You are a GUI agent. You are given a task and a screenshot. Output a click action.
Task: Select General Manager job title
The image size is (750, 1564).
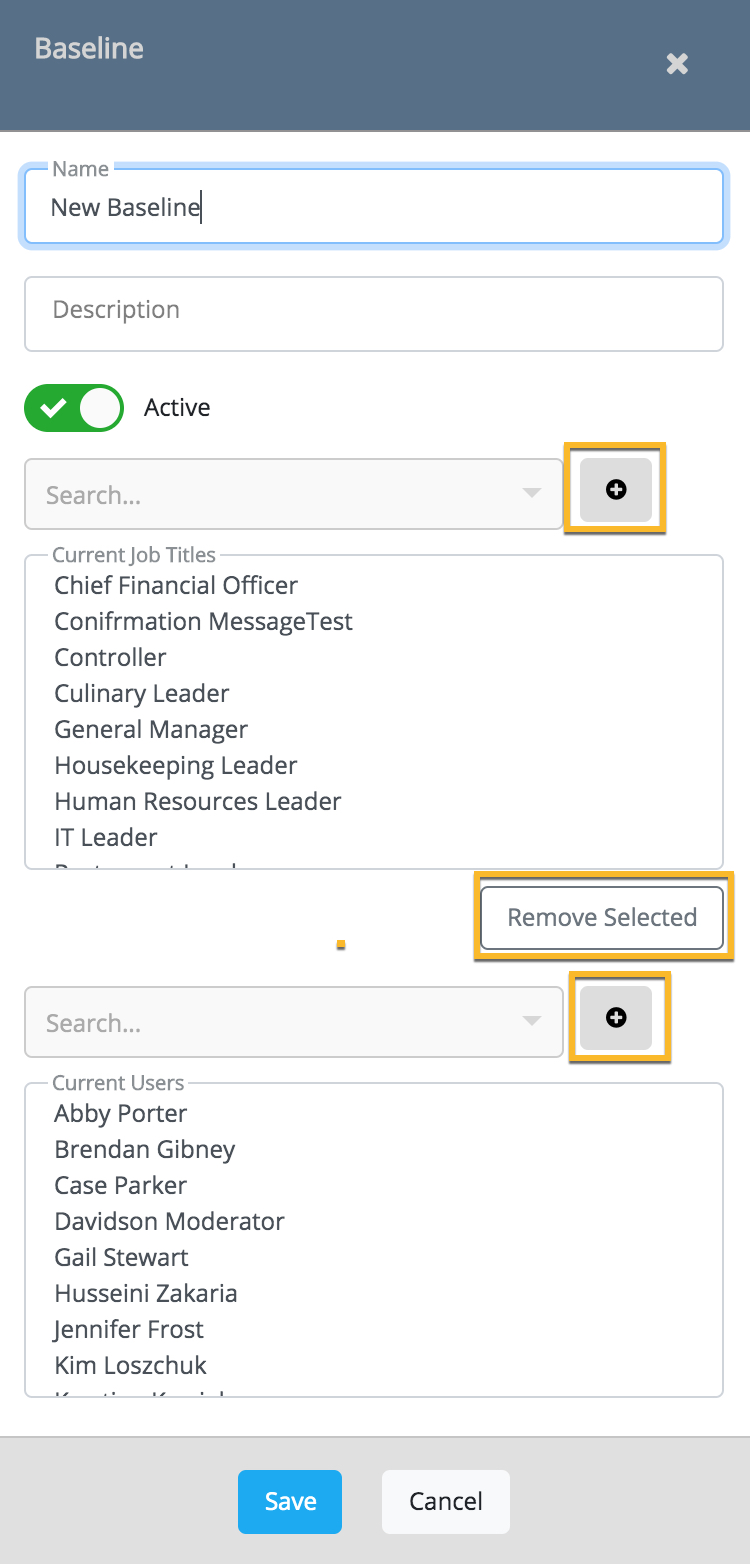pyautogui.click(x=150, y=729)
